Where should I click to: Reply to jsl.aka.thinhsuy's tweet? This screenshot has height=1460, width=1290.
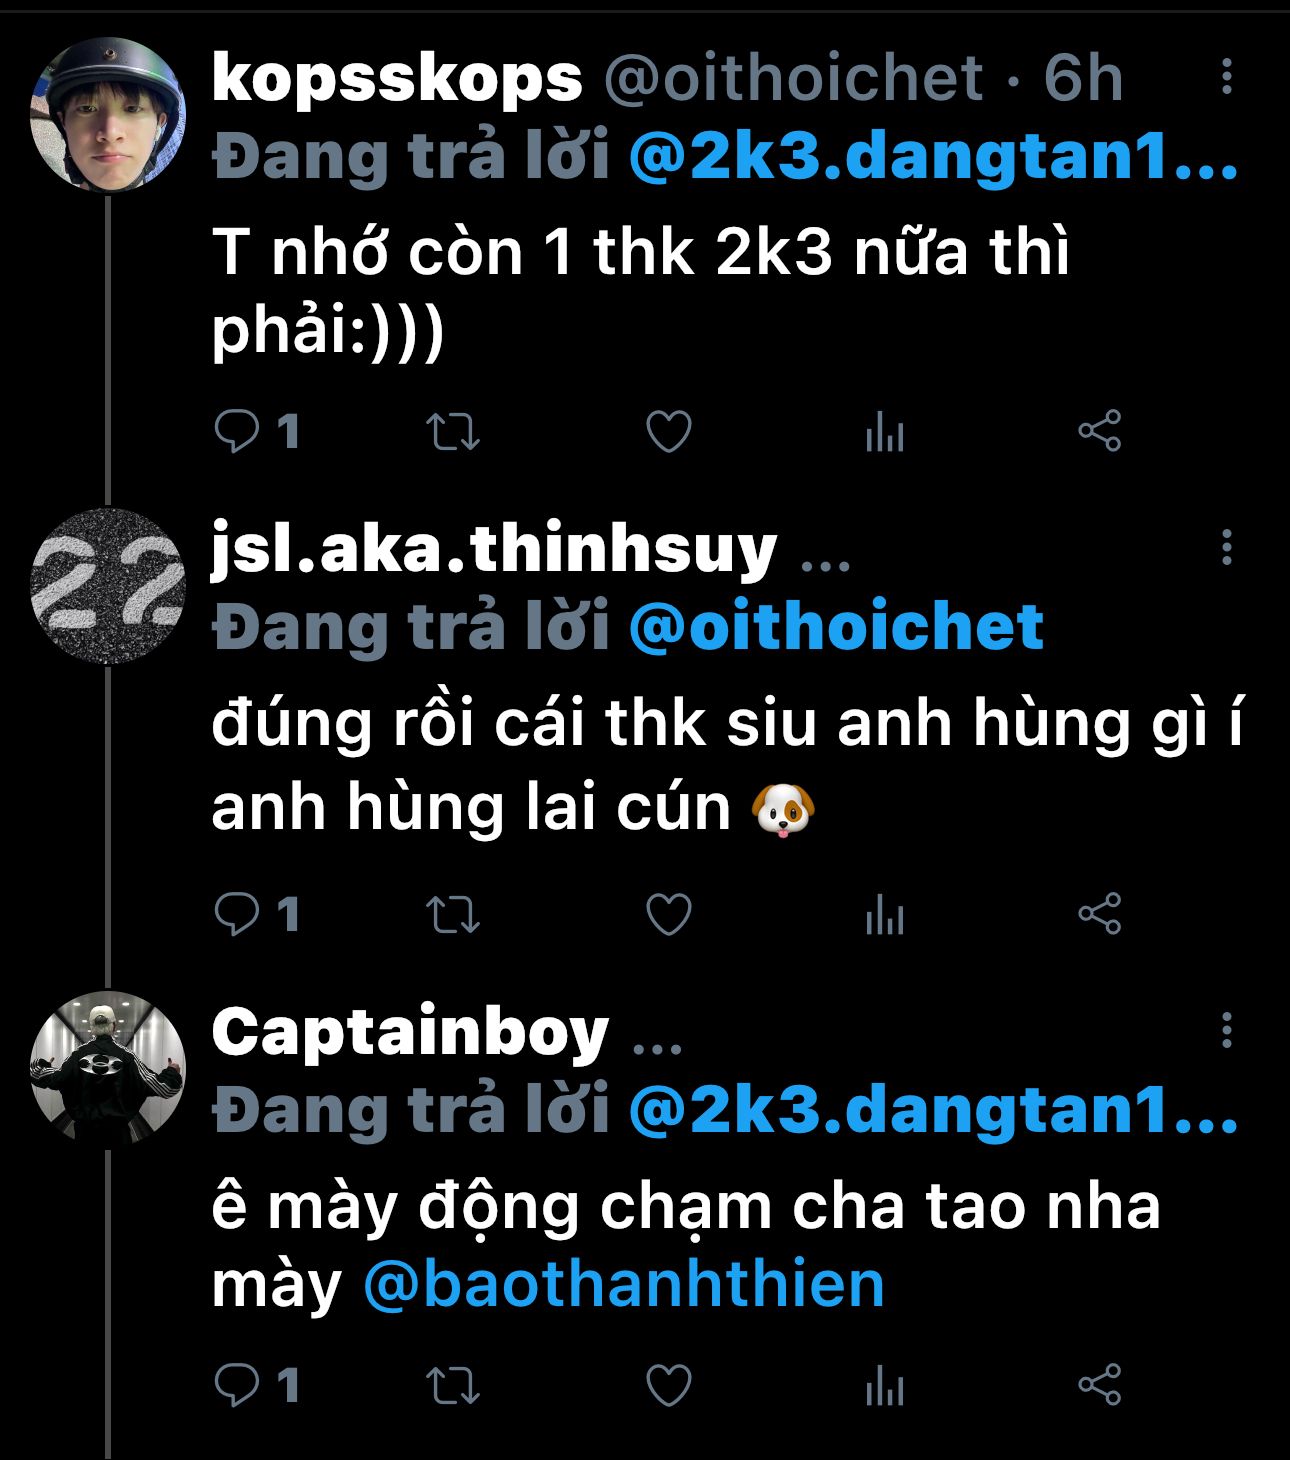pos(237,914)
